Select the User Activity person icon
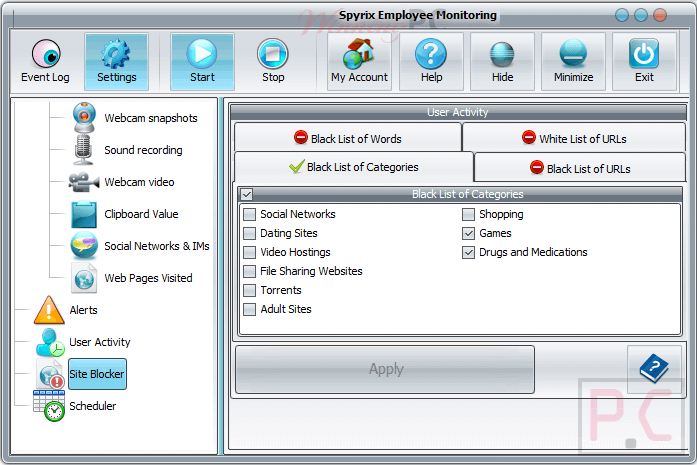 (49, 342)
